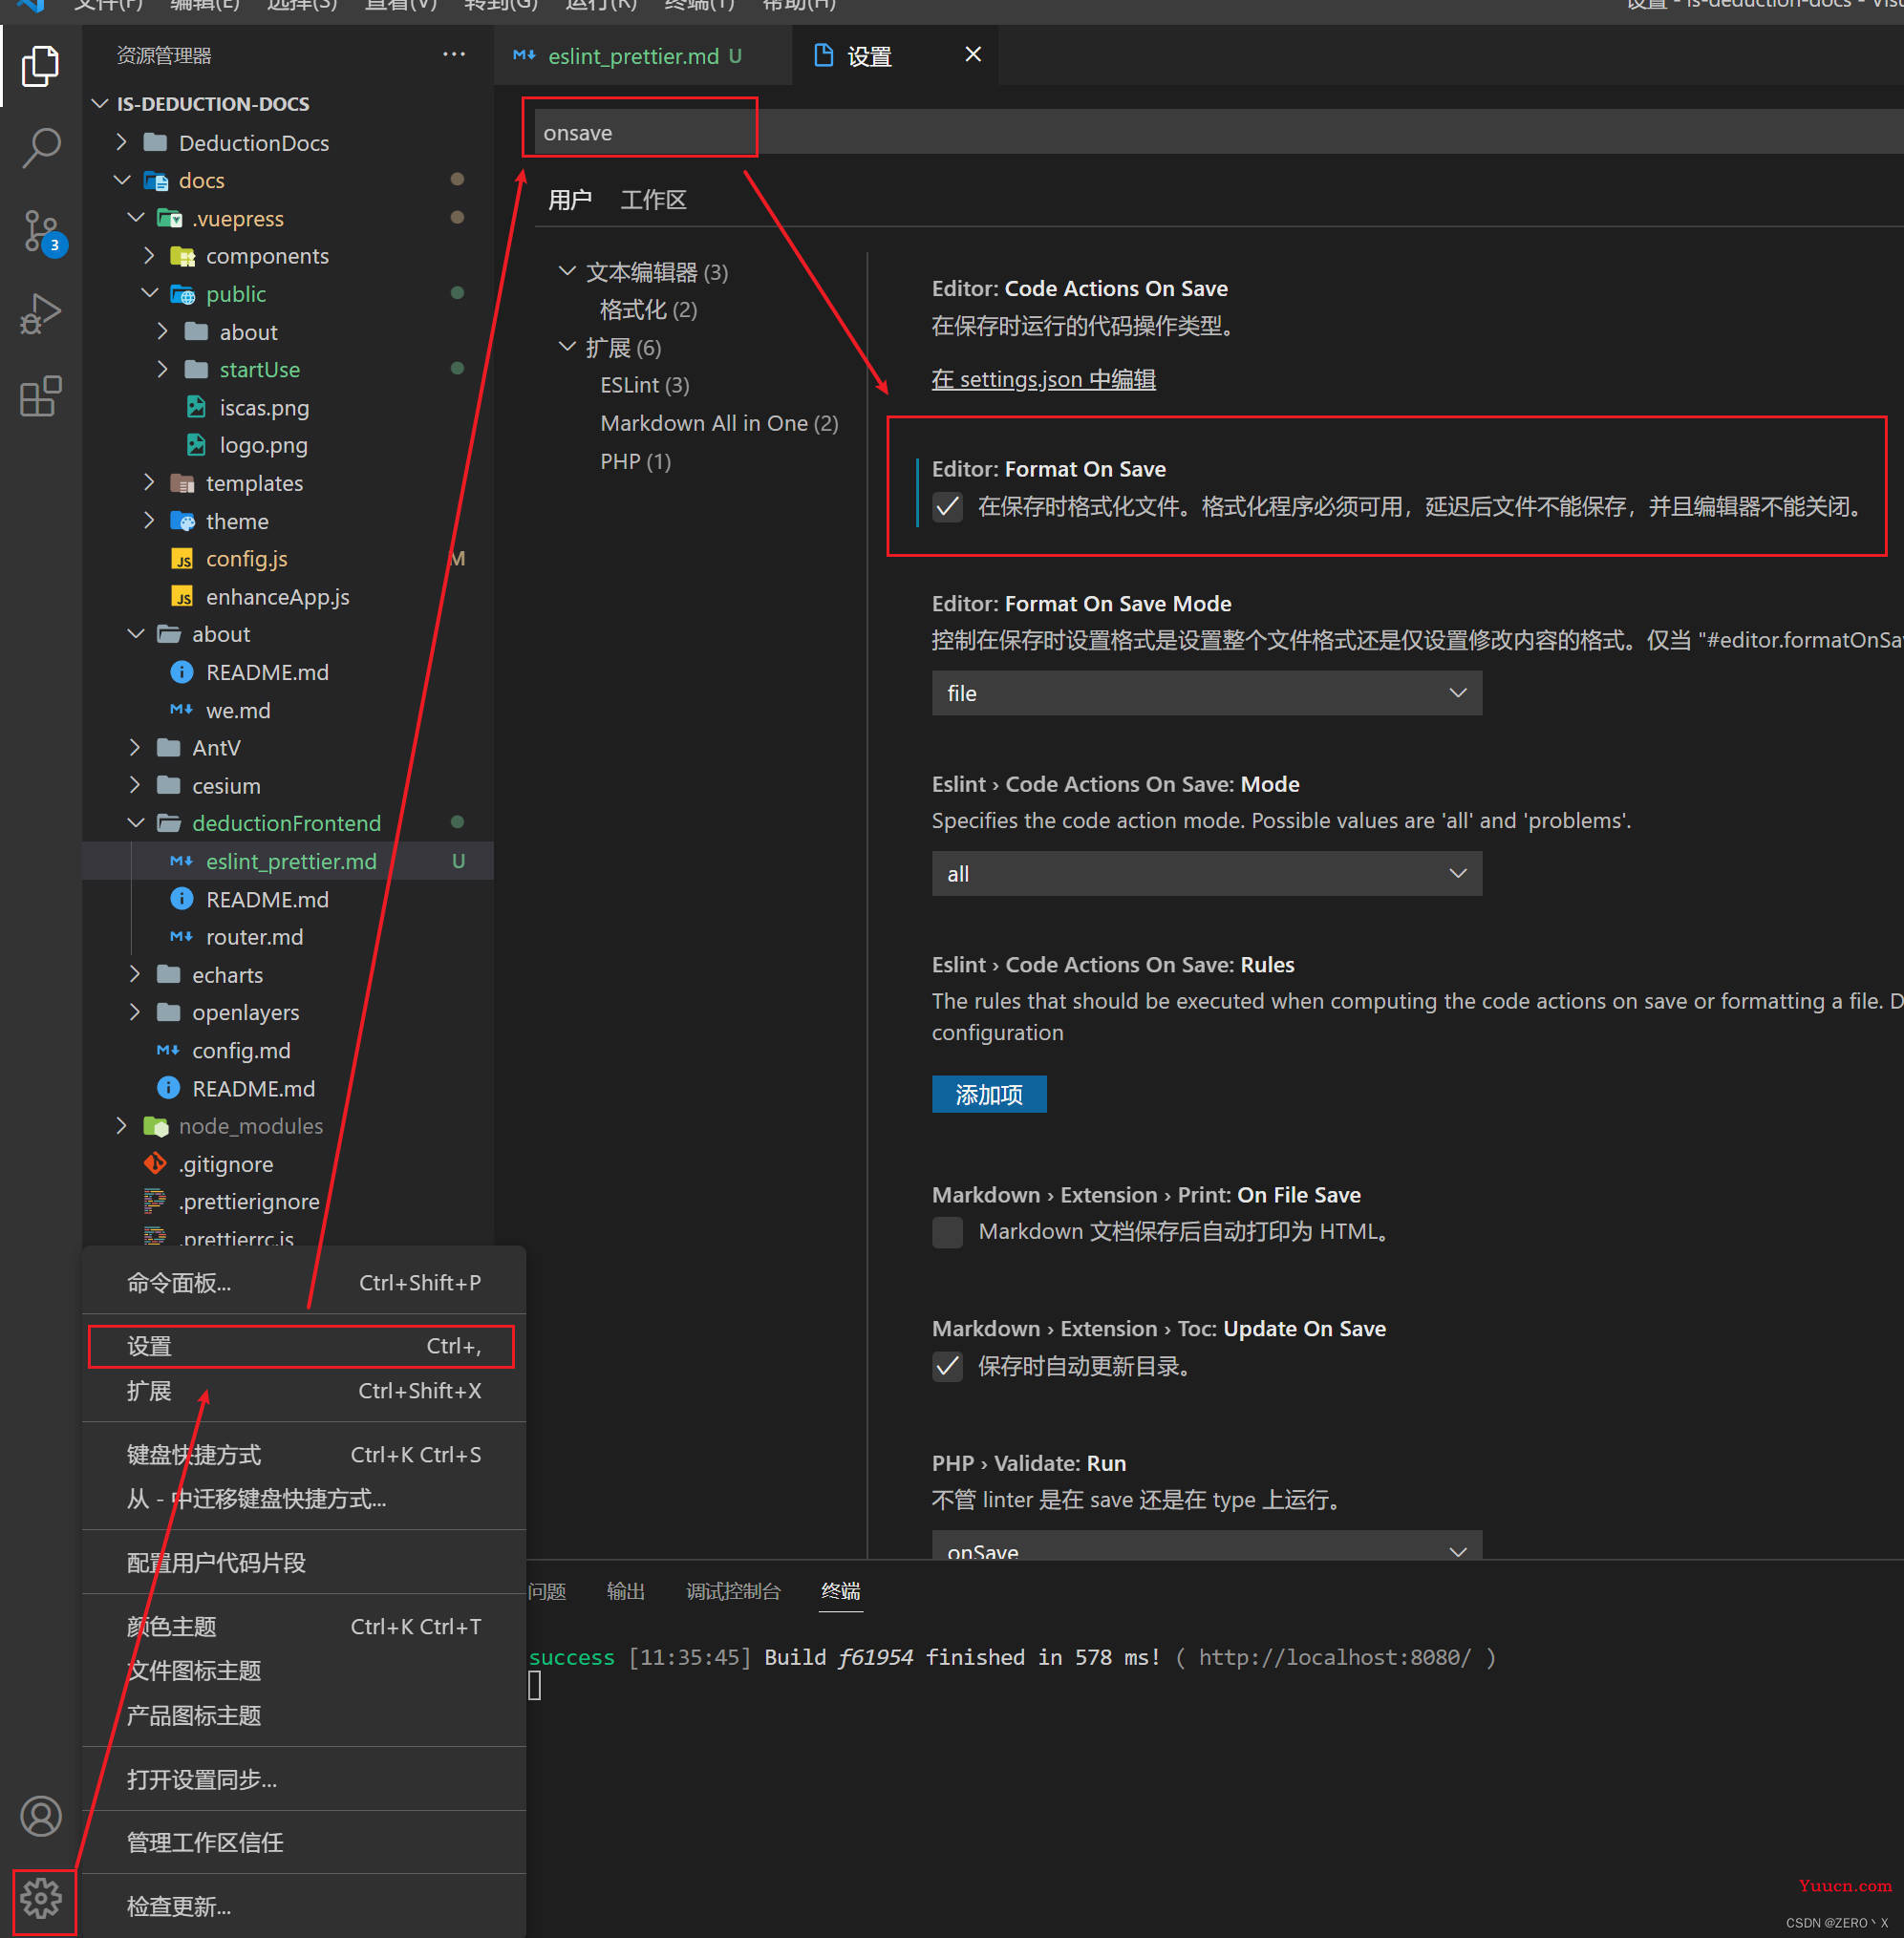Select 配置用户代码片段 menu entry

point(303,1562)
